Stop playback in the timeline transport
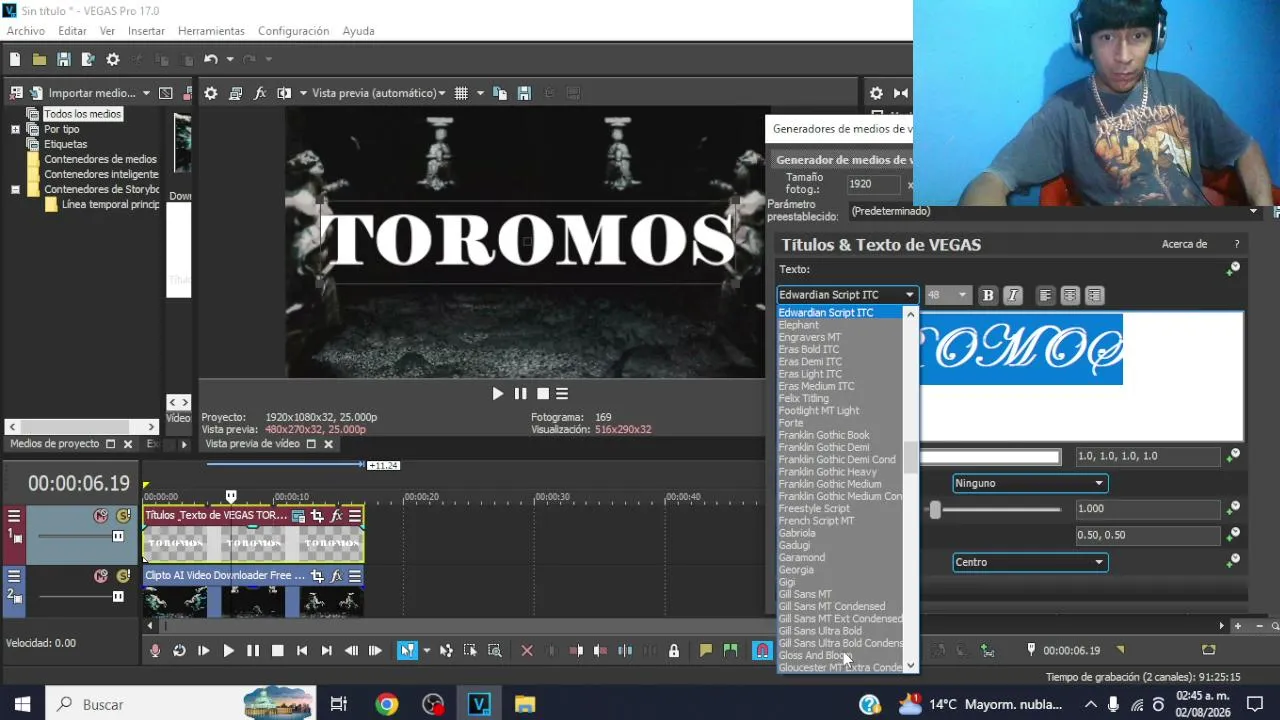Viewport: 1280px width, 720px height. click(278, 650)
